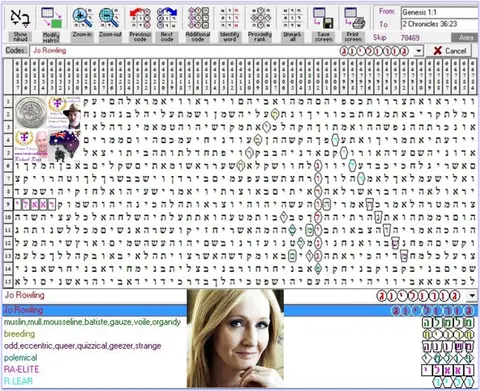Click the man in hat photo
Viewport: 480px width, 391px height.
coord(72,116)
